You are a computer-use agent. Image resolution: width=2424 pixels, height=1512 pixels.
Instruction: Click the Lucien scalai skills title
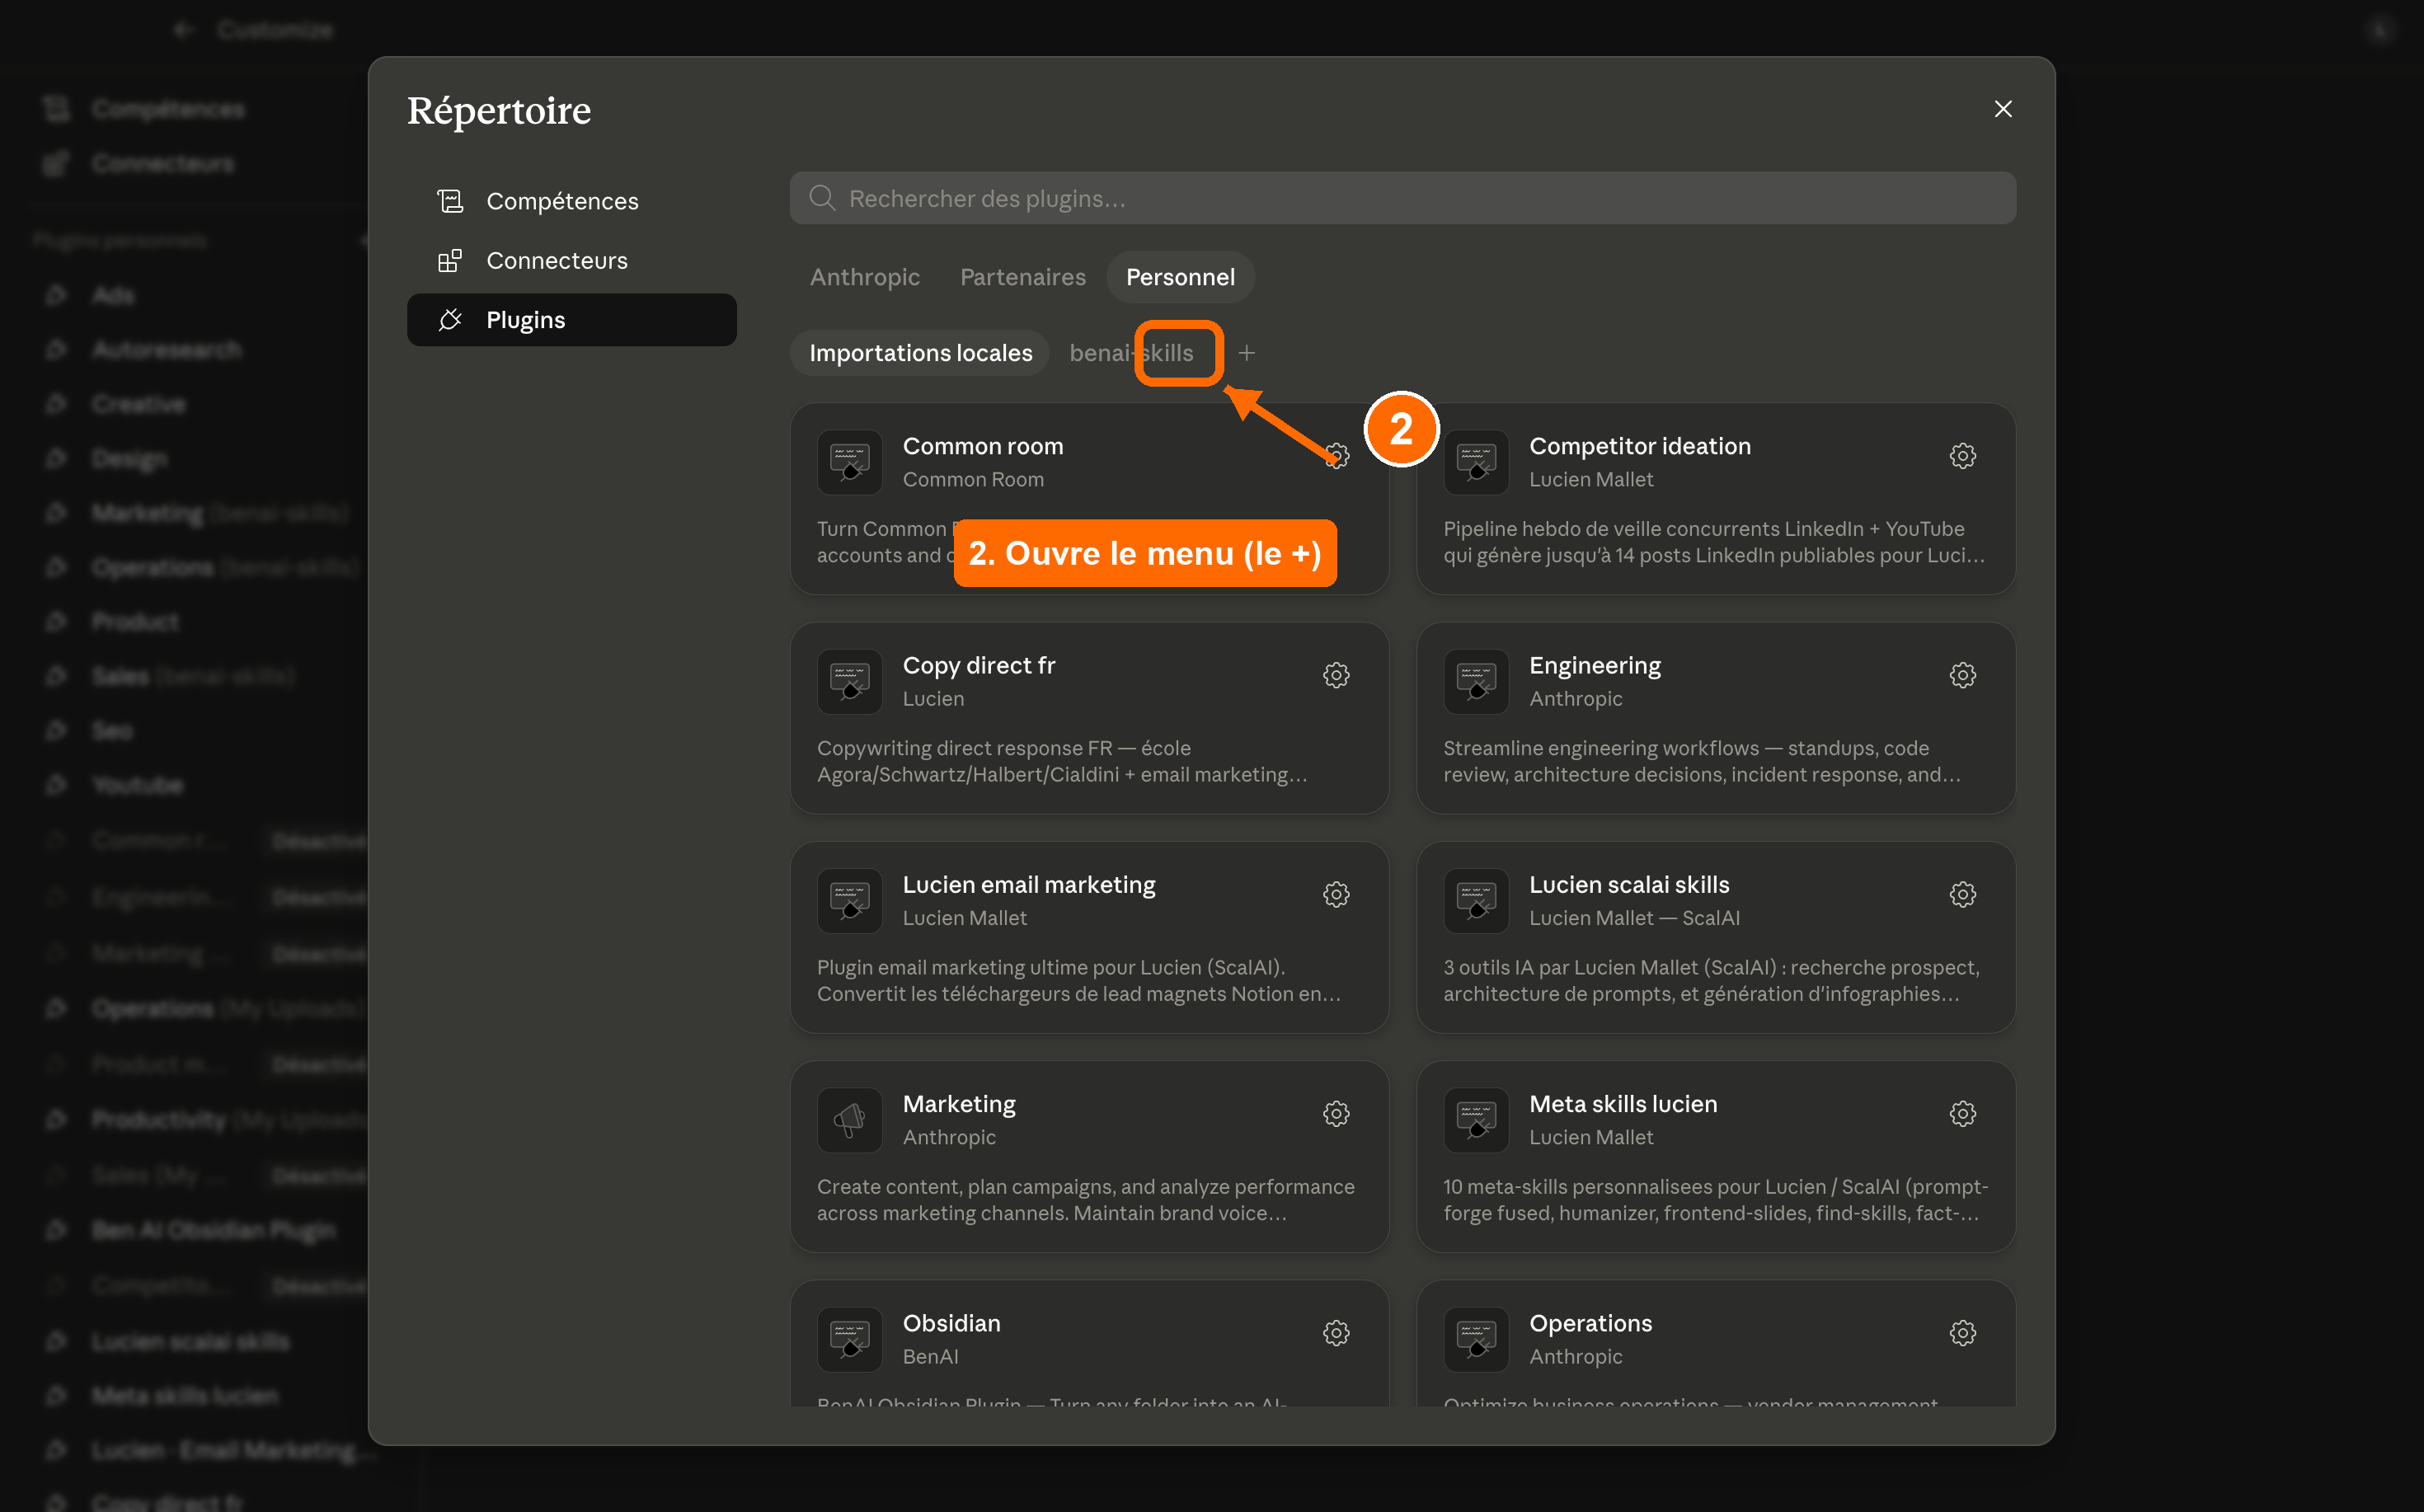(x=1629, y=884)
